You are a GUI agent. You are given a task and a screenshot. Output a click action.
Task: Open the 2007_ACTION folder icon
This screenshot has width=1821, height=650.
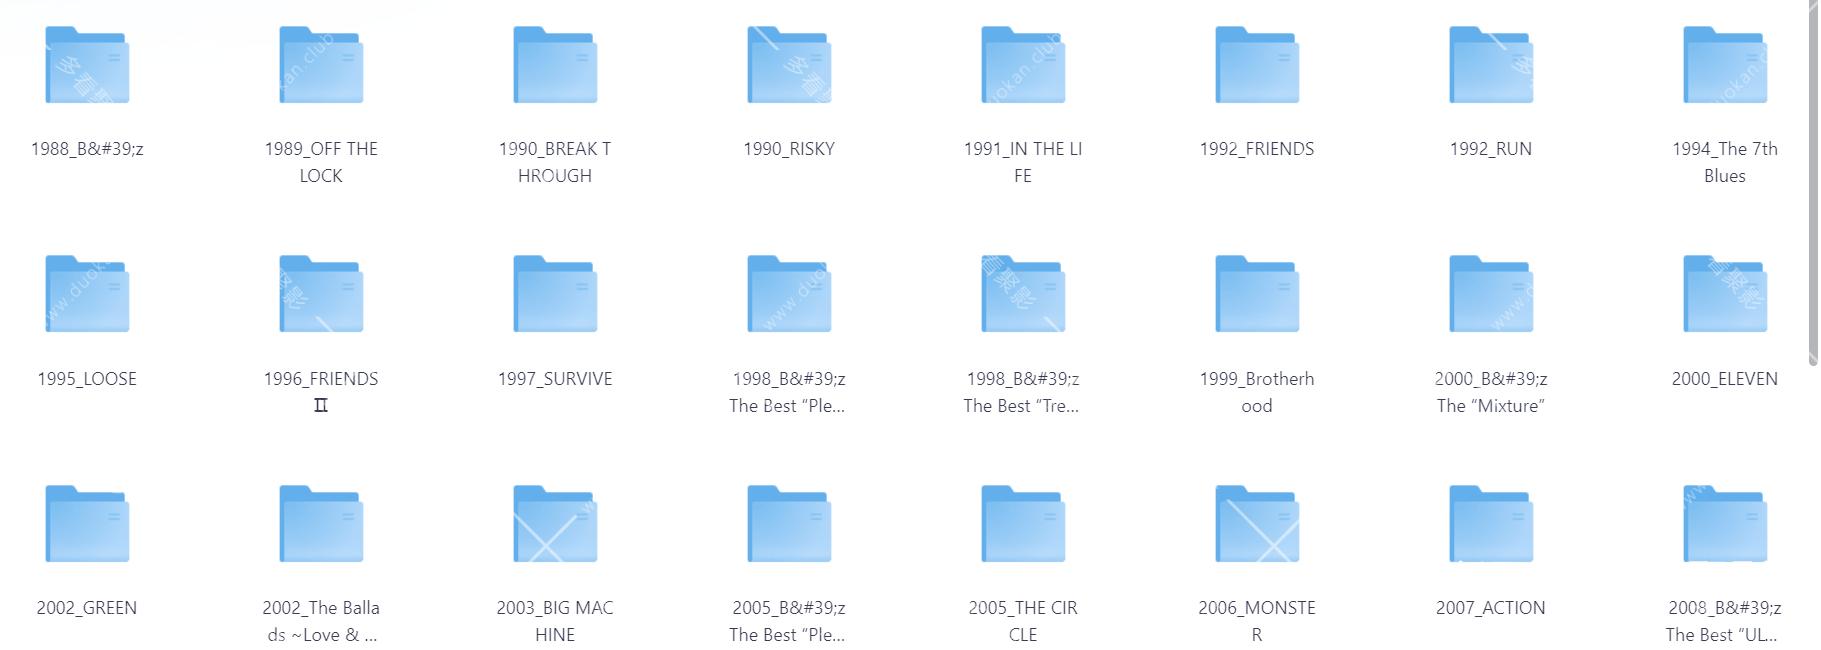click(x=1491, y=524)
